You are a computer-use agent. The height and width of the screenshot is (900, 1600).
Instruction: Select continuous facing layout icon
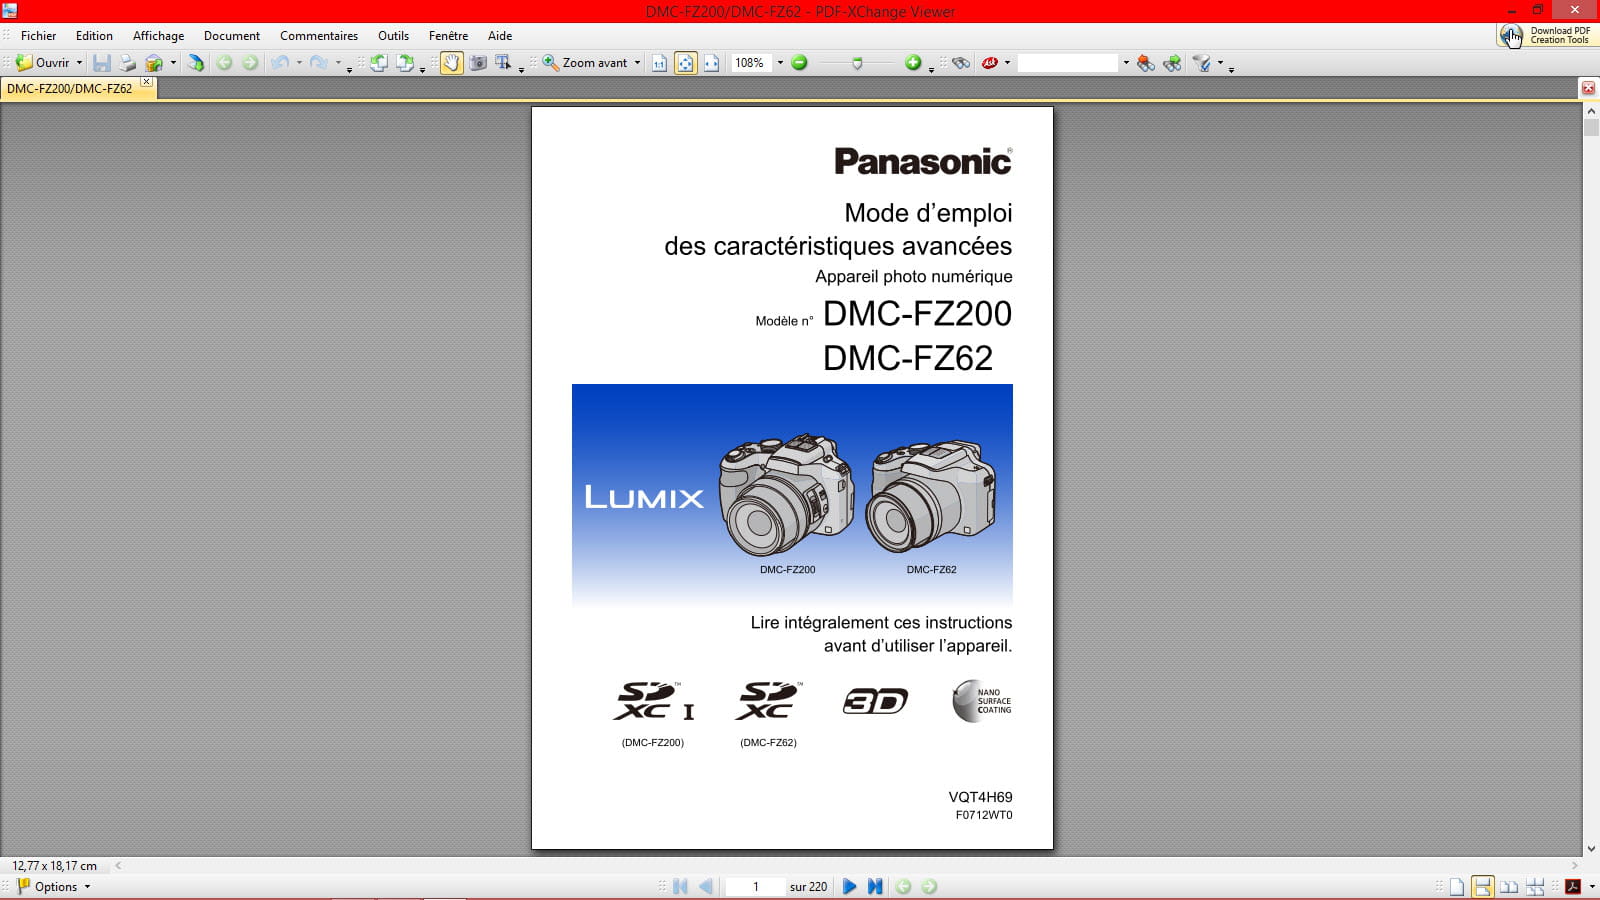pyautogui.click(x=1535, y=886)
